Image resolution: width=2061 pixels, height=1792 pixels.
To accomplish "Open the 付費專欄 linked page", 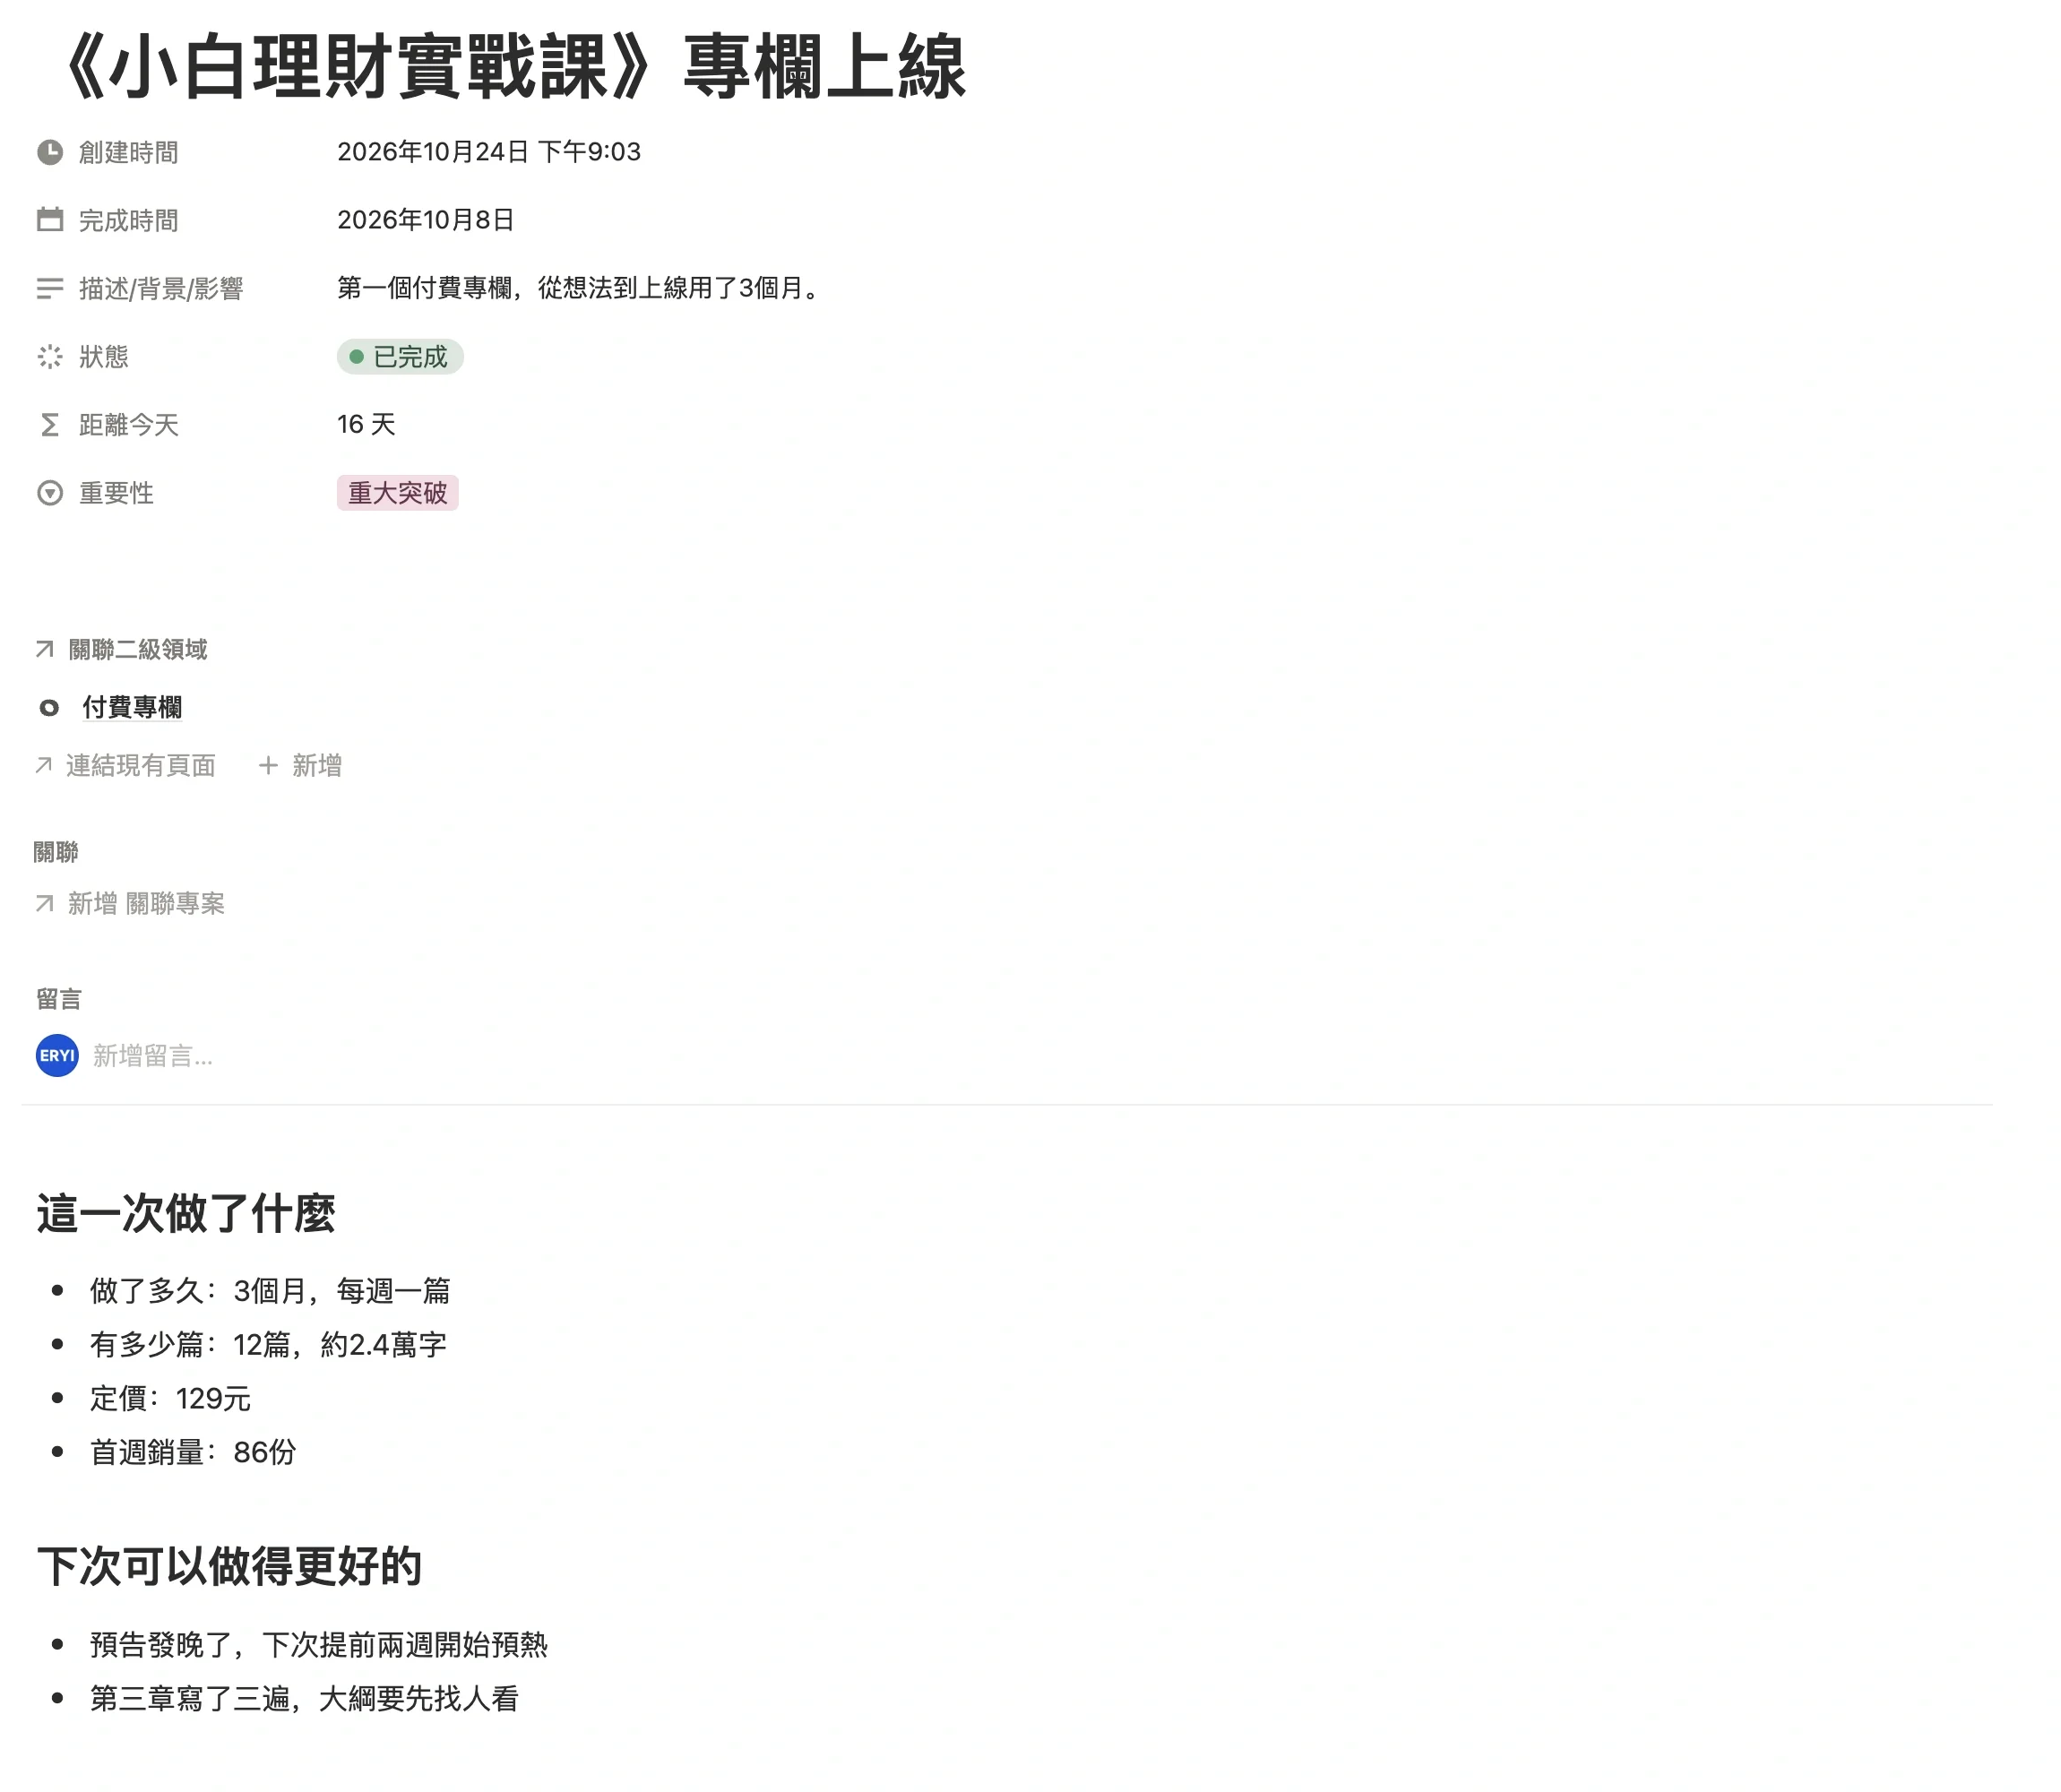I will coord(132,708).
